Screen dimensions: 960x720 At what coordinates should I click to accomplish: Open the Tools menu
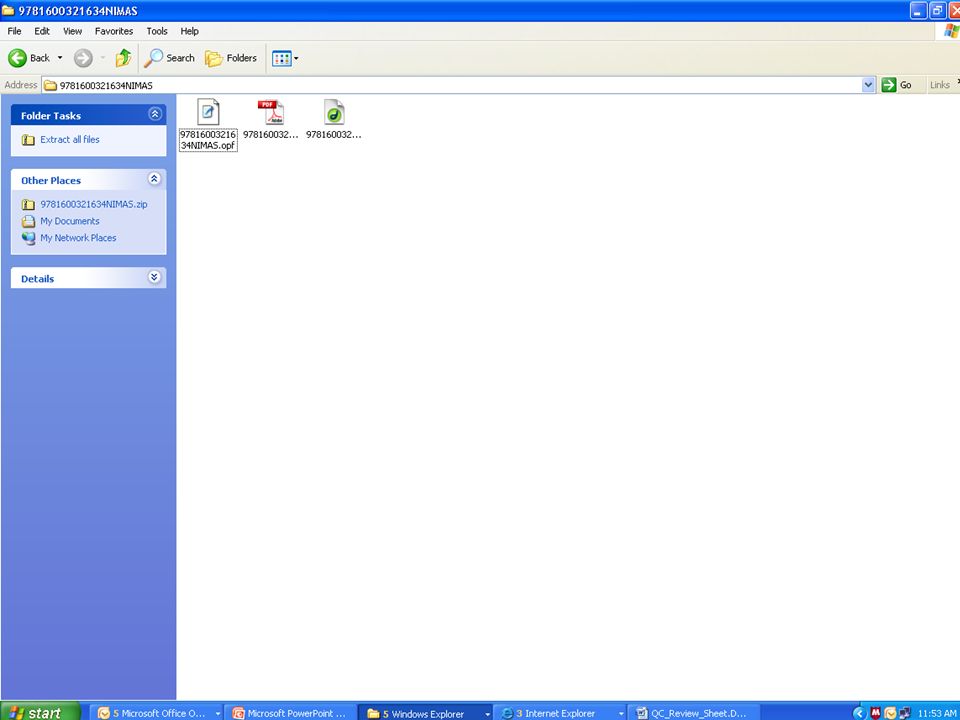pos(157,31)
